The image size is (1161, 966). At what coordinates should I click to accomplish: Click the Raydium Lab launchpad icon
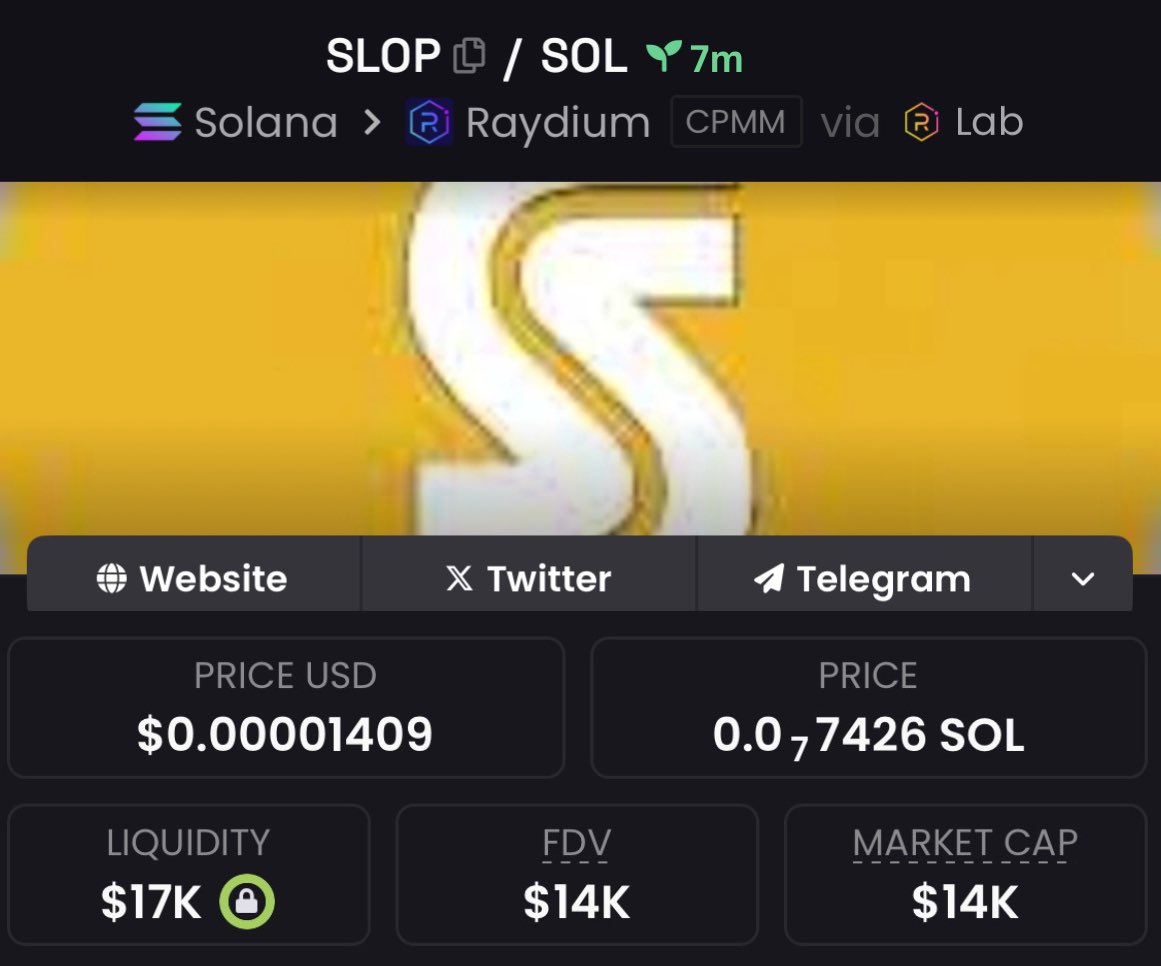922,122
